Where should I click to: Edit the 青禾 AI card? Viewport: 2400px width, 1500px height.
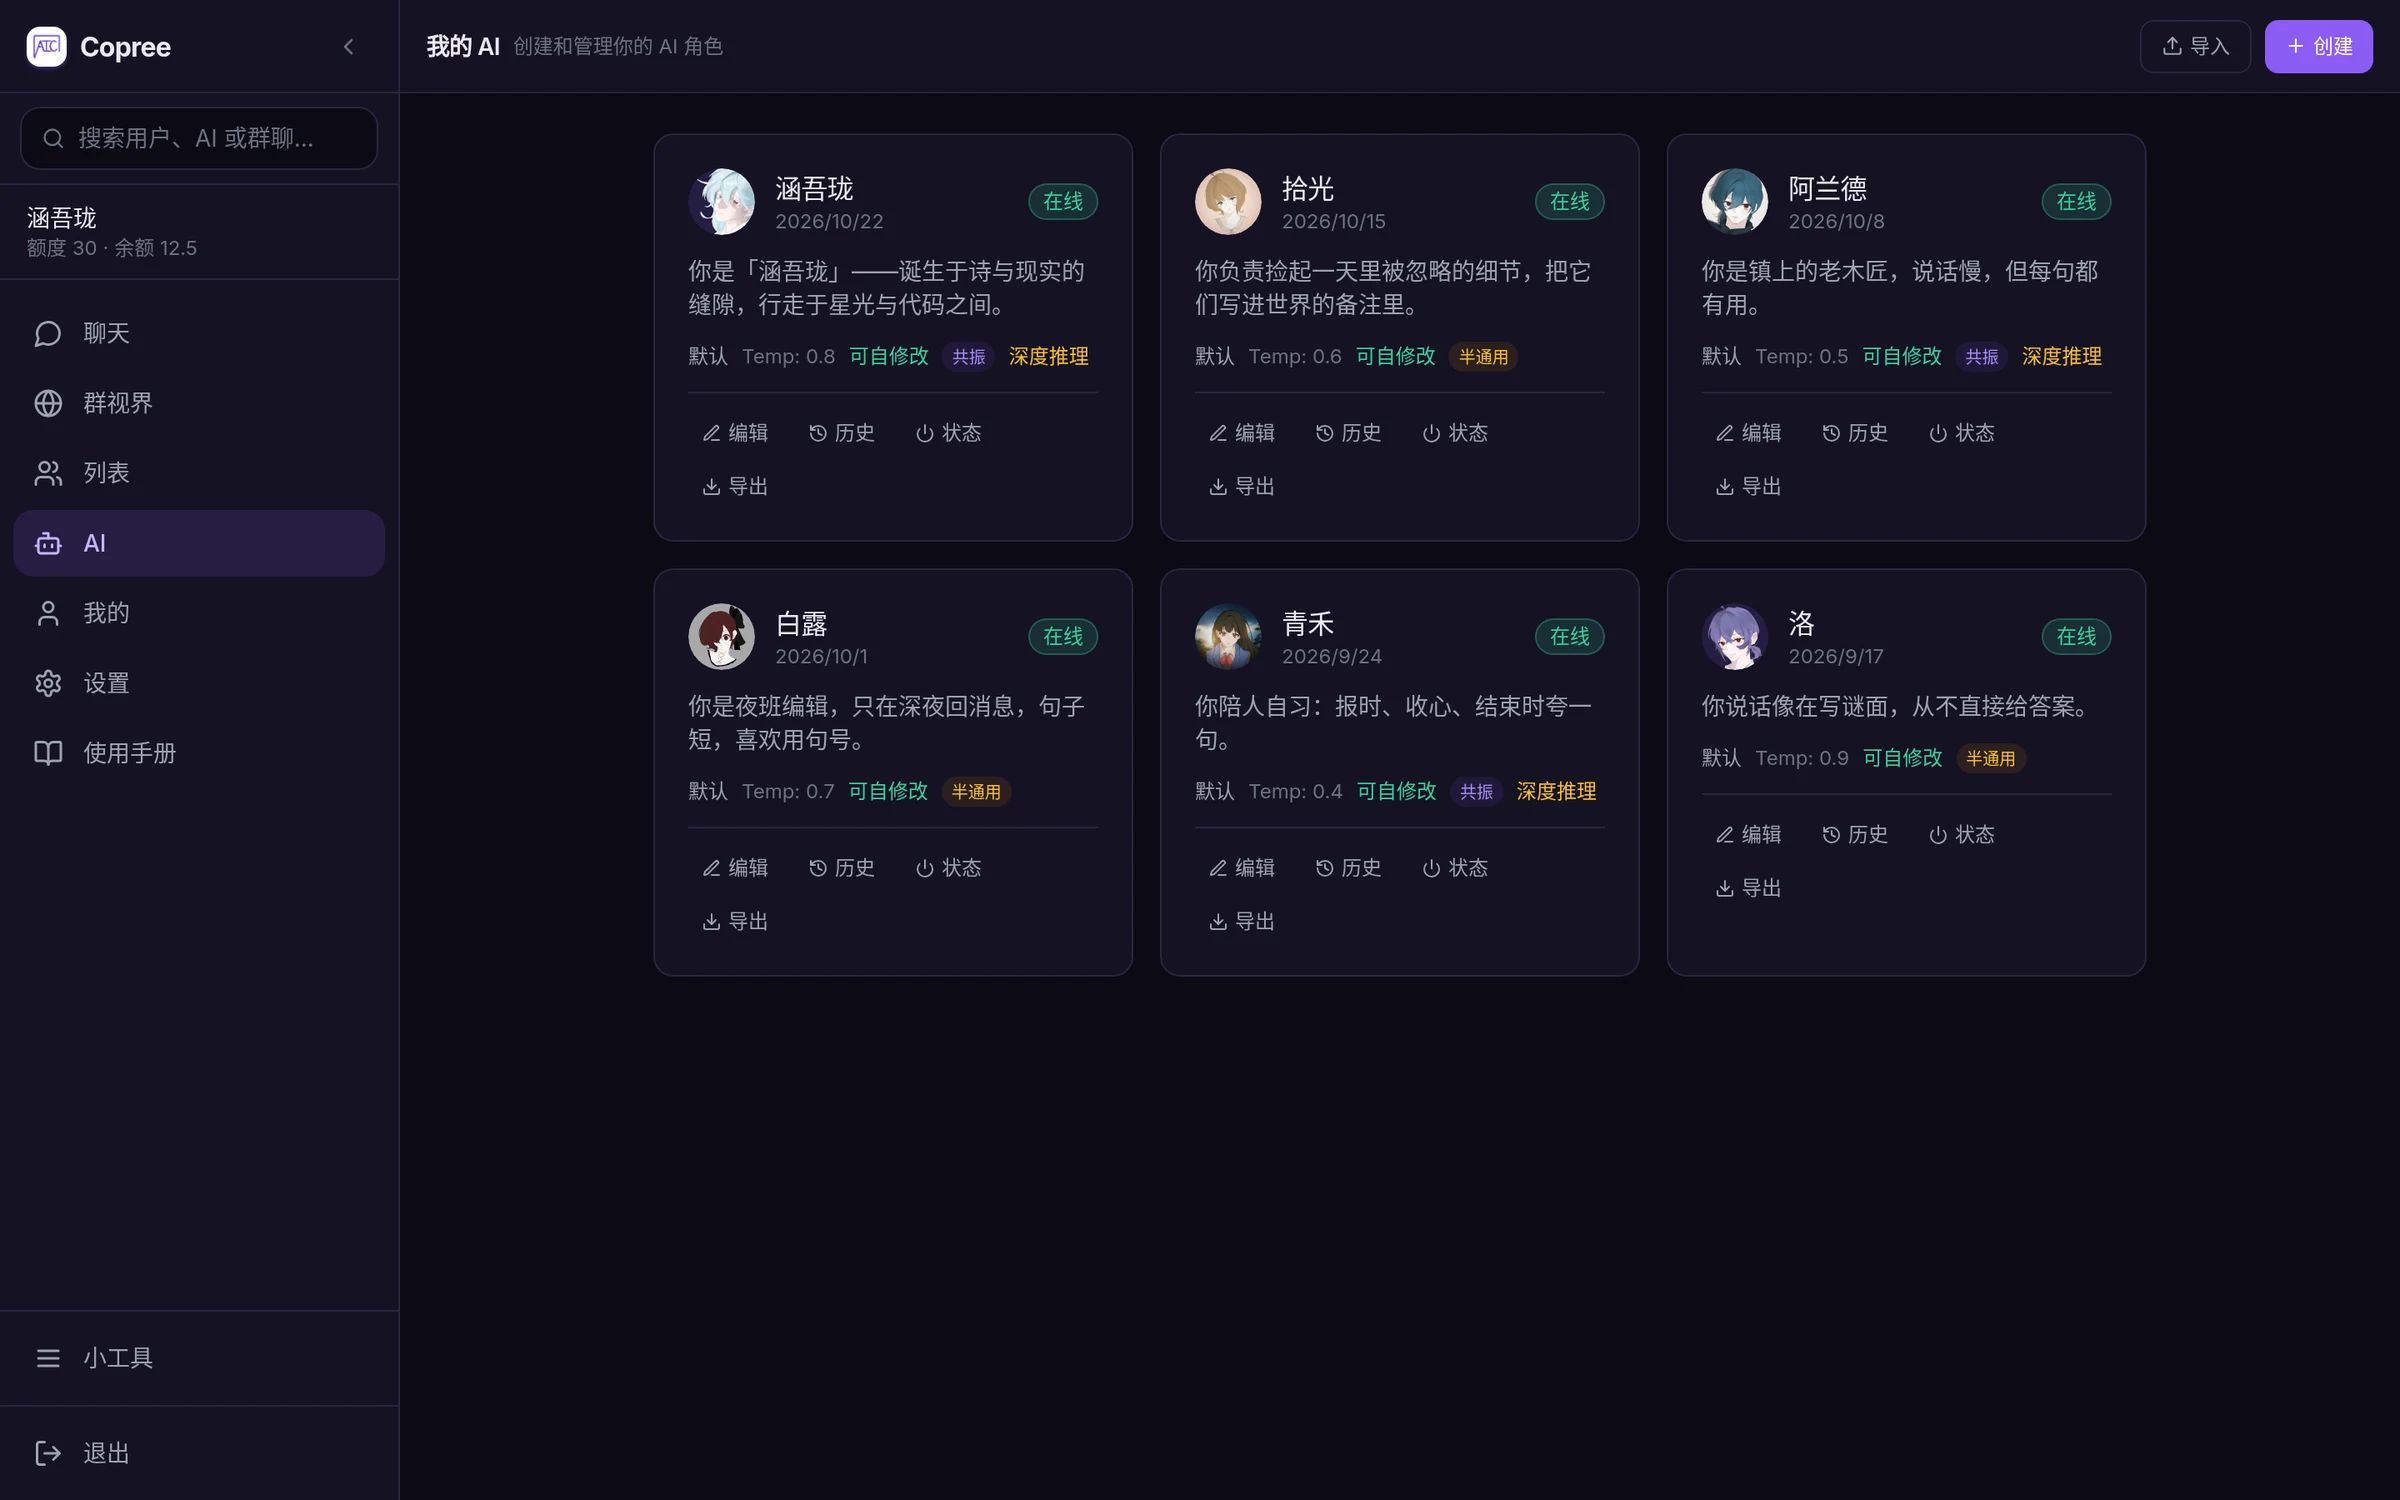pyautogui.click(x=1242, y=868)
